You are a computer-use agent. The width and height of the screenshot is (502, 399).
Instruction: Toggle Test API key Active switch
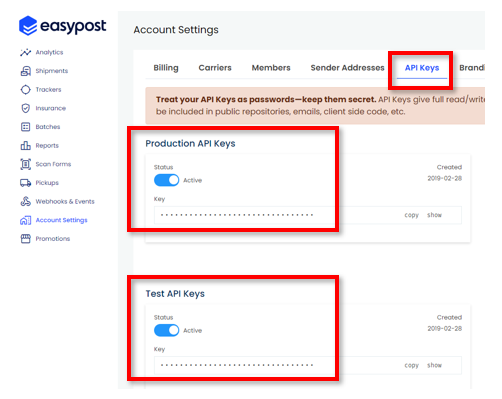[x=166, y=330]
